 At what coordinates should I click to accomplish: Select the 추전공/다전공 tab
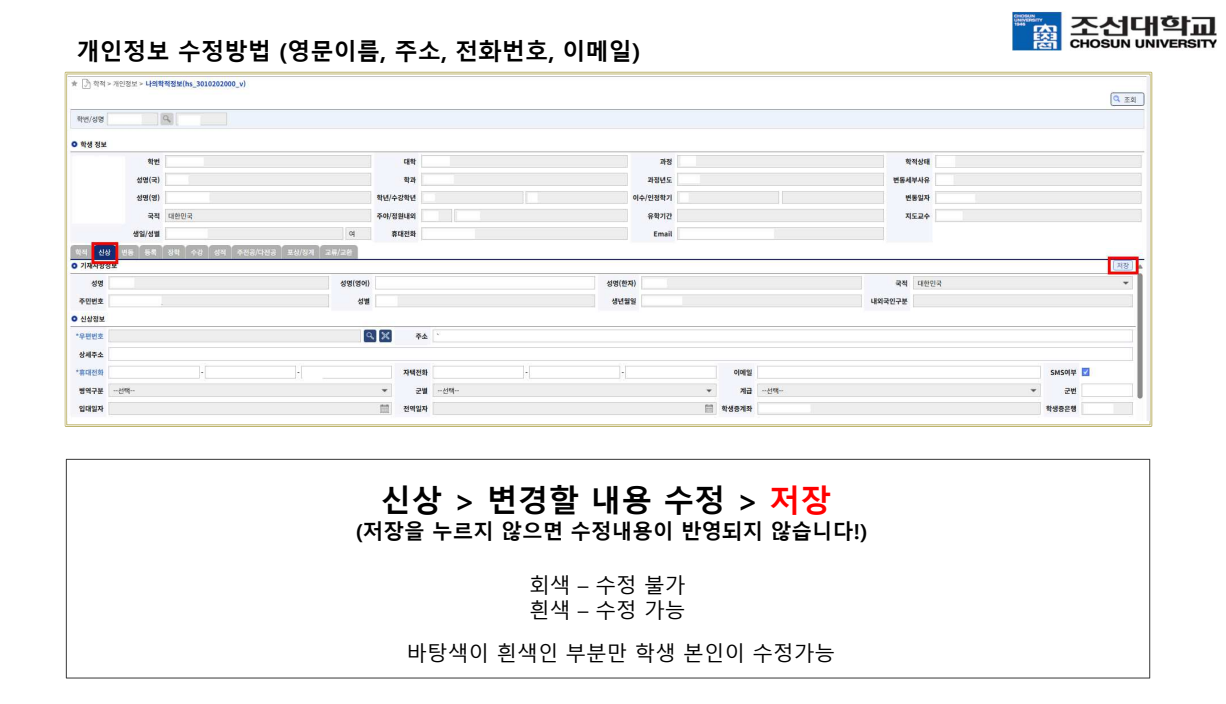click(x=257, y=252)
